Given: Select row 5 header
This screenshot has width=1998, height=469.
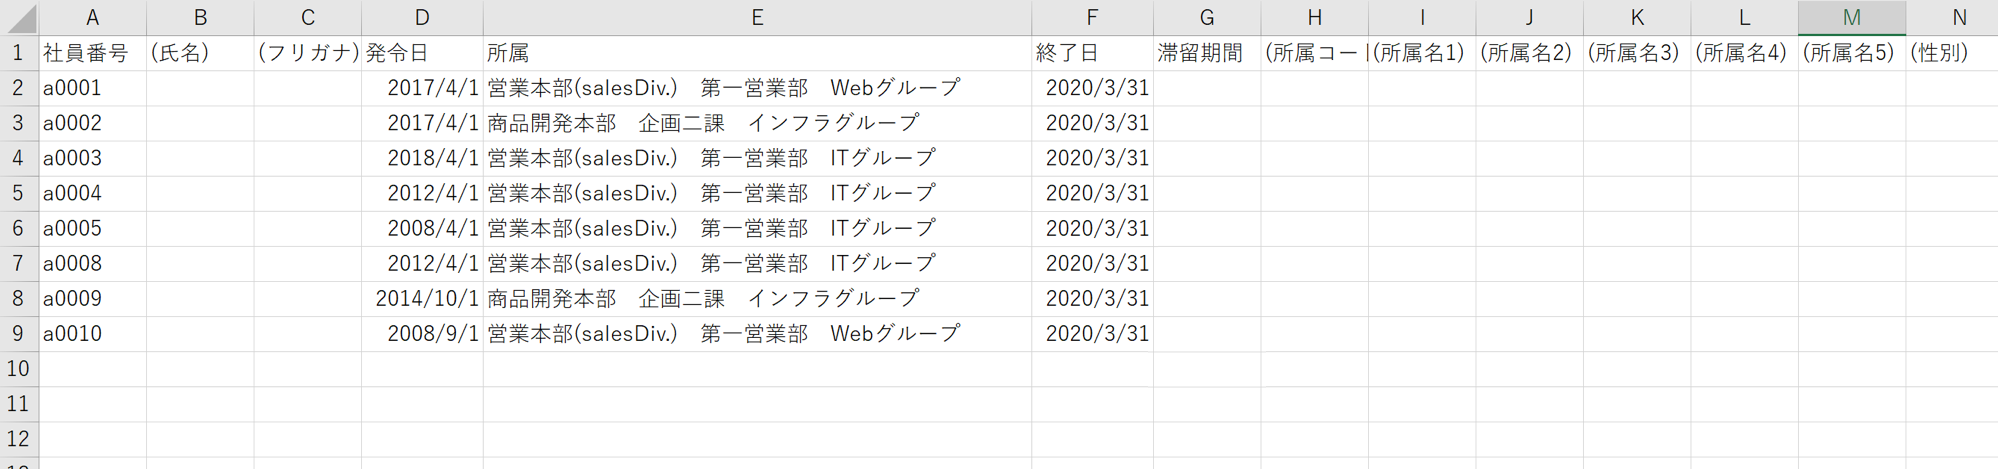Looking at the screenshot, I should tap(18, 193).
